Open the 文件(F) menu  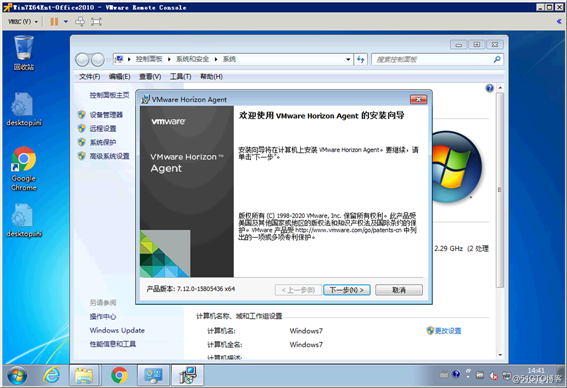89,77
